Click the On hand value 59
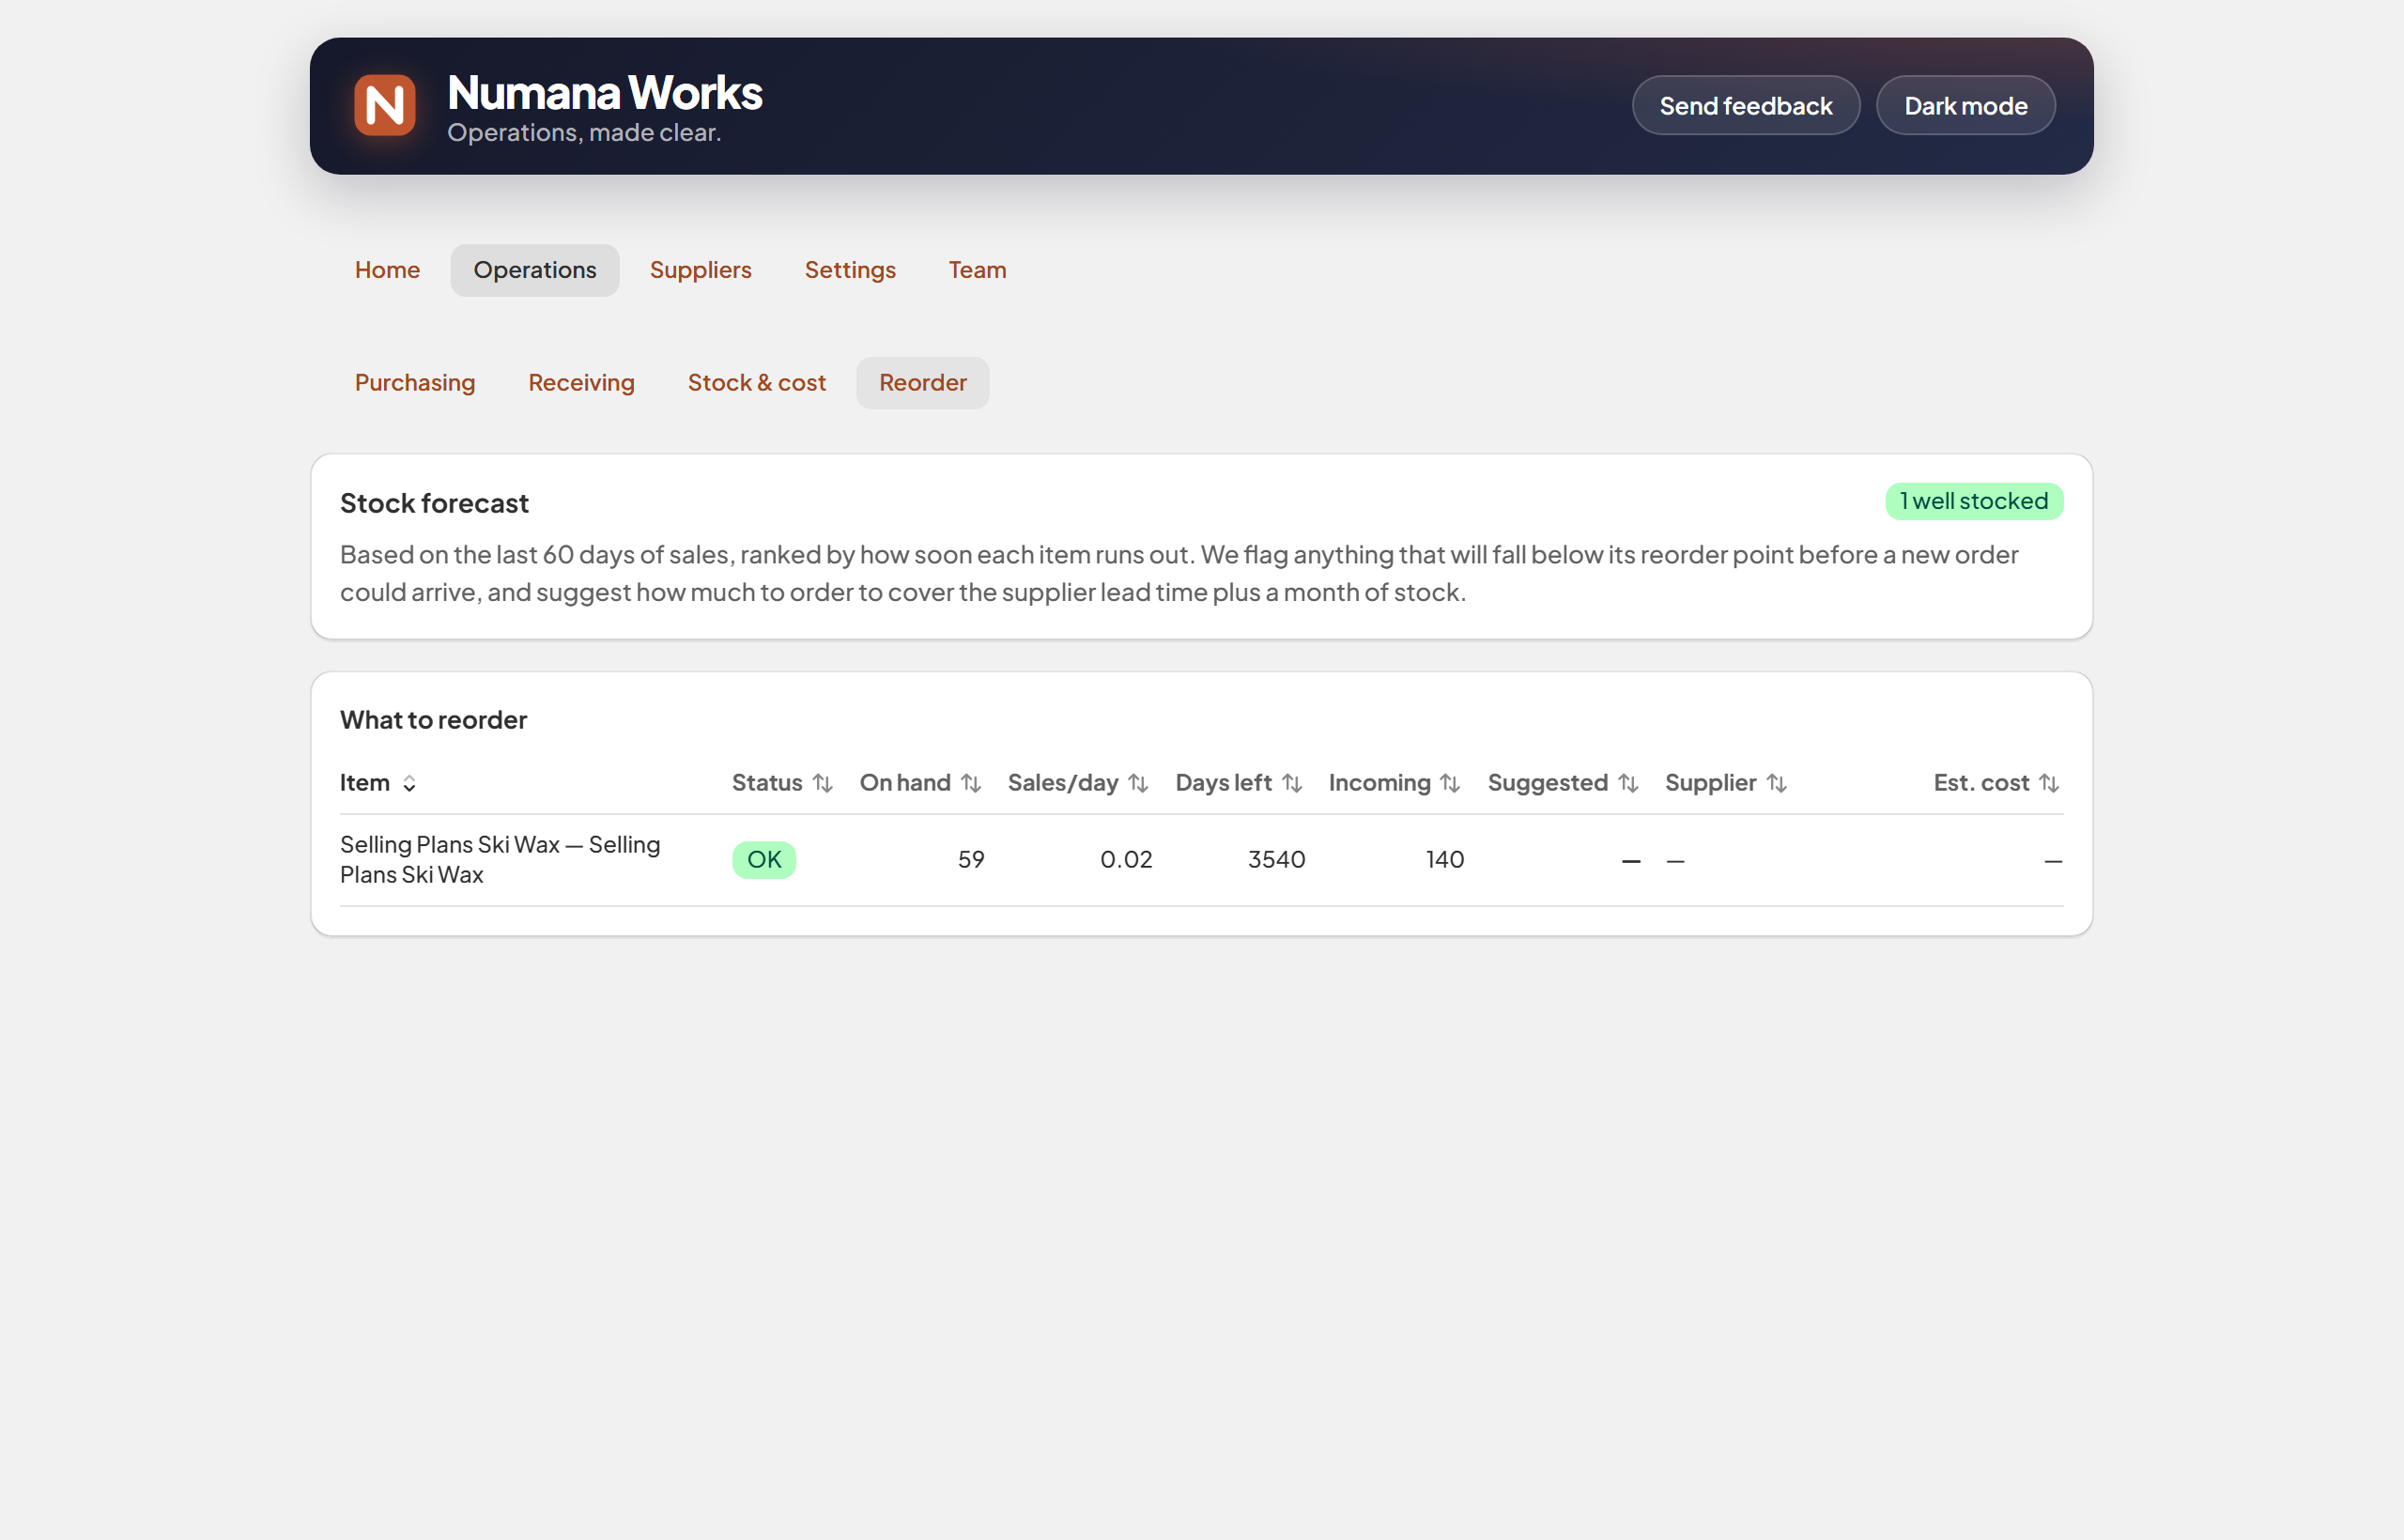Image resolution: width=2404 pixels, height=1540 pixels. [x=971, y=860]
